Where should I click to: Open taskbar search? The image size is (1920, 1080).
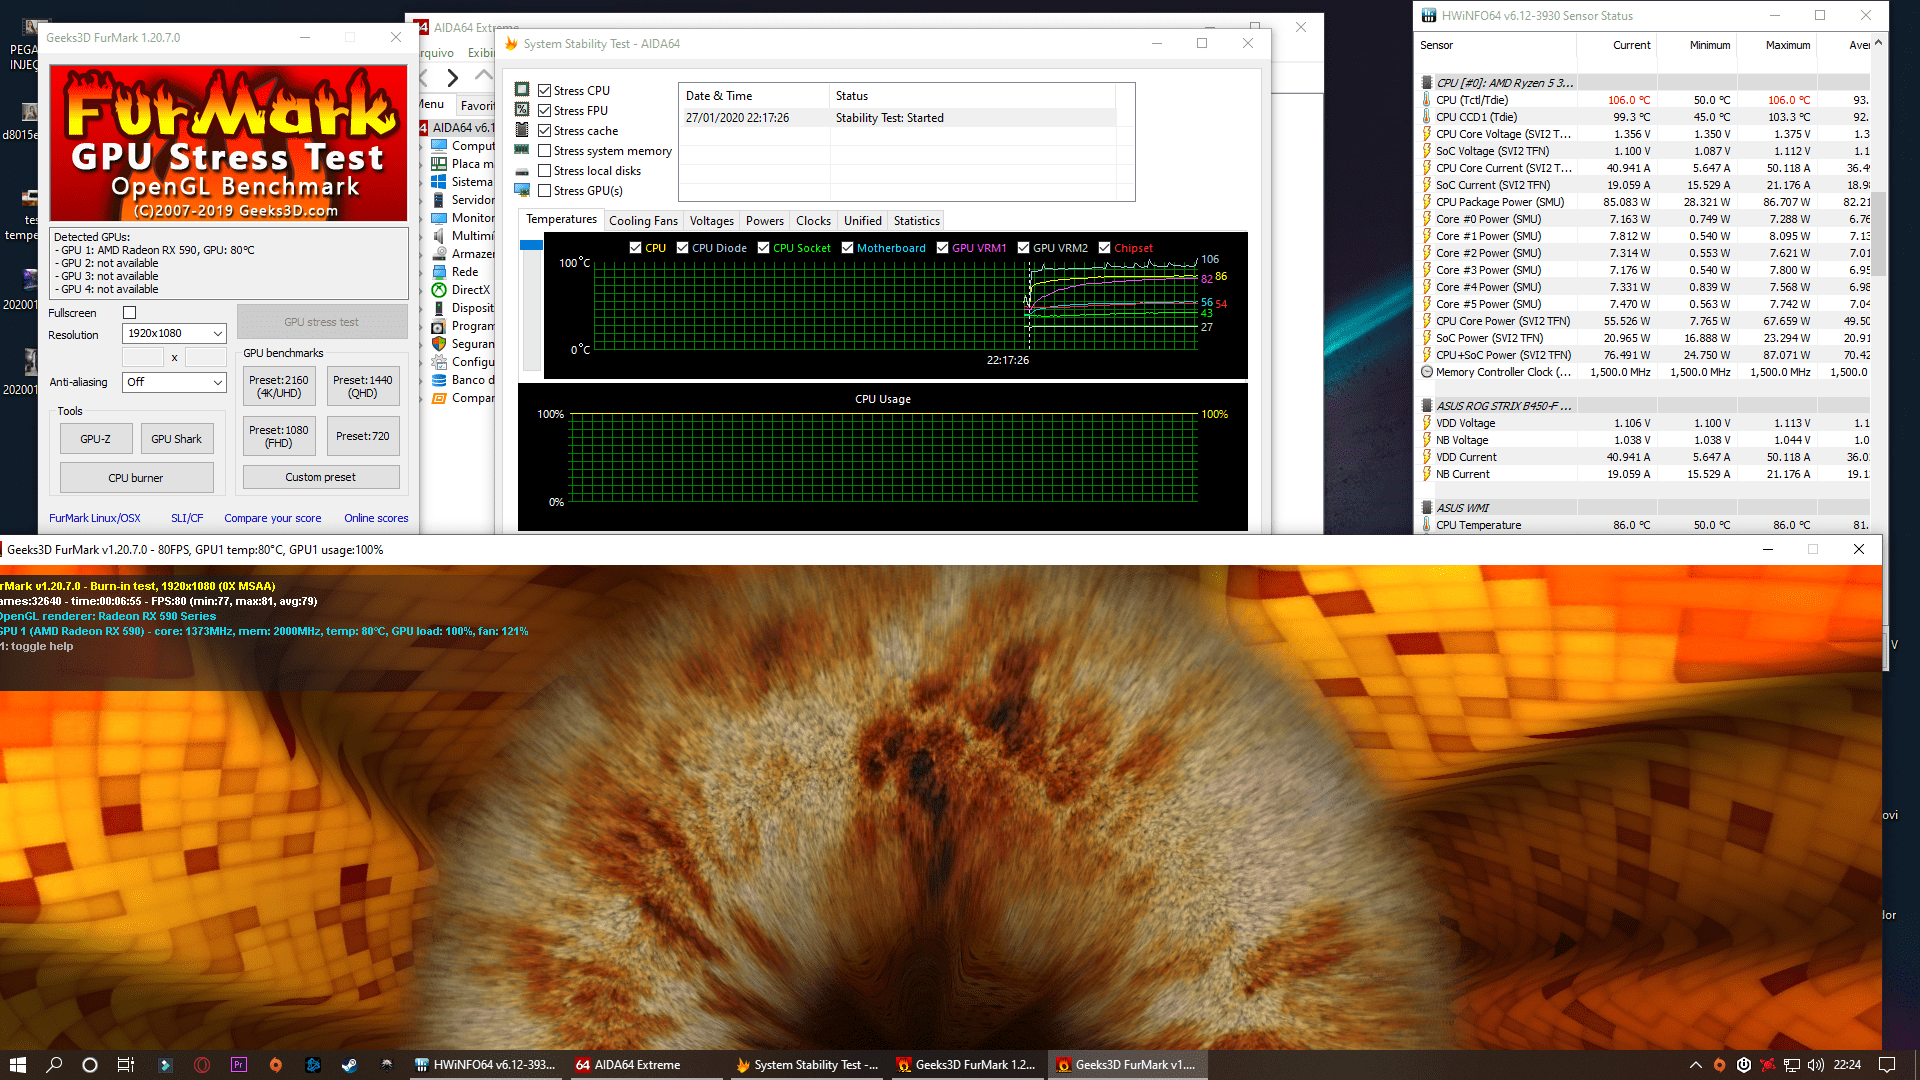(x=54, y=1065)
